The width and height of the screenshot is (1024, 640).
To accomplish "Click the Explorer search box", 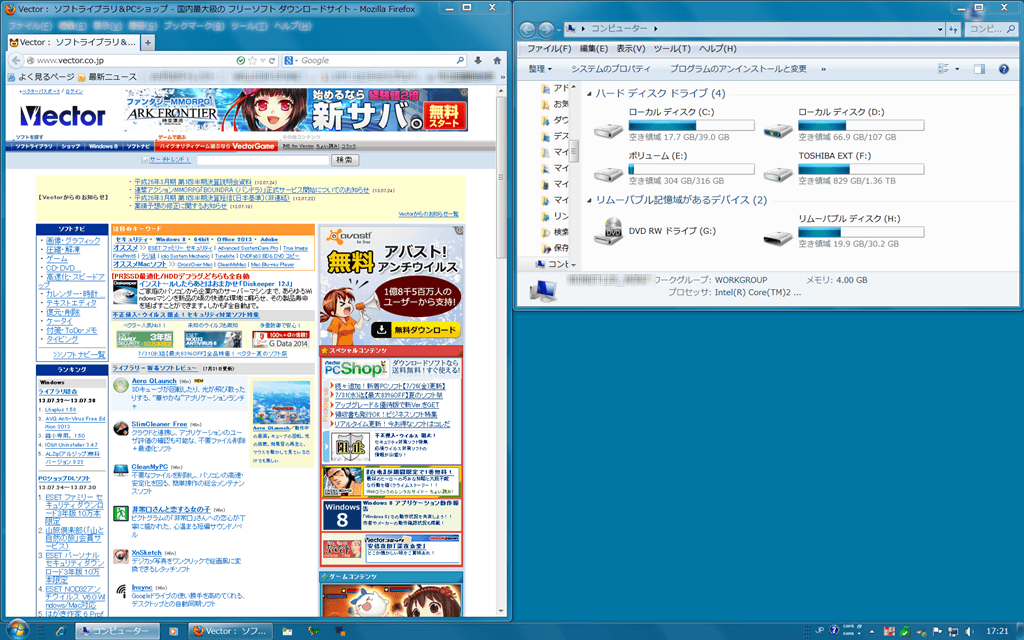I will pos(990,29).
